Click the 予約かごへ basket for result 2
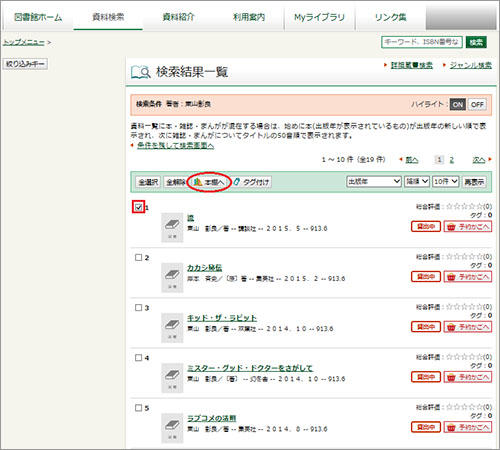The height and width of the screenshot is (450, 500). (468, 277)
